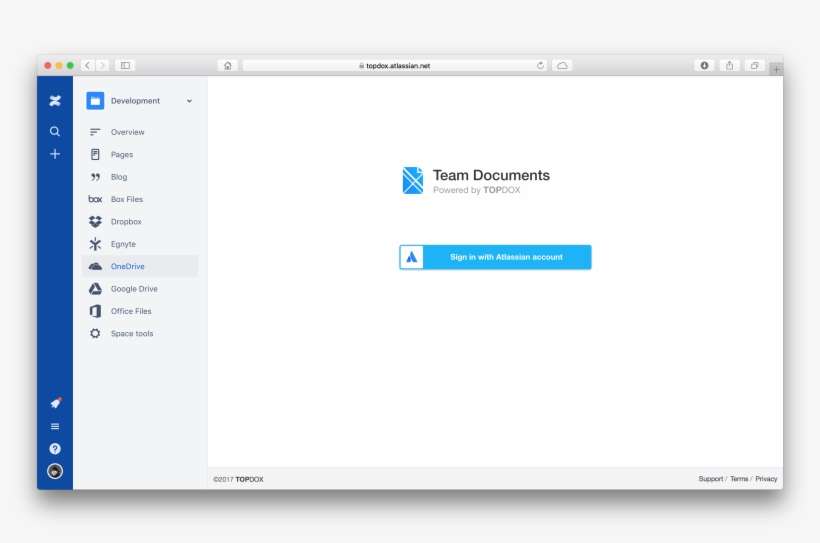The height and width of the screenshot is (543, 820).
Task: Open a new tab plus button
Action: [x=777, y=69]
